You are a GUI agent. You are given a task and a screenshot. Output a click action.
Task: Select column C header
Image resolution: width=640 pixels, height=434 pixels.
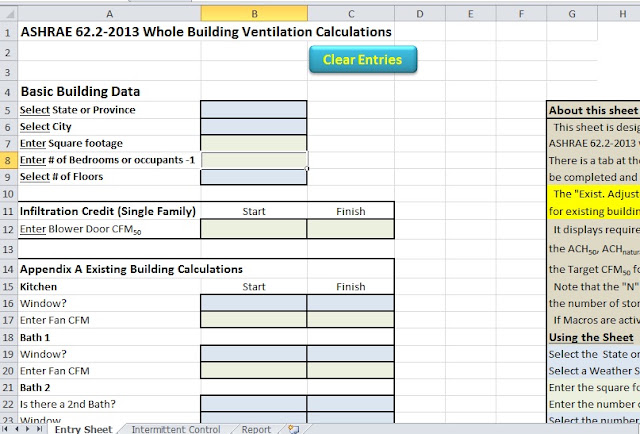pos(351,14)
